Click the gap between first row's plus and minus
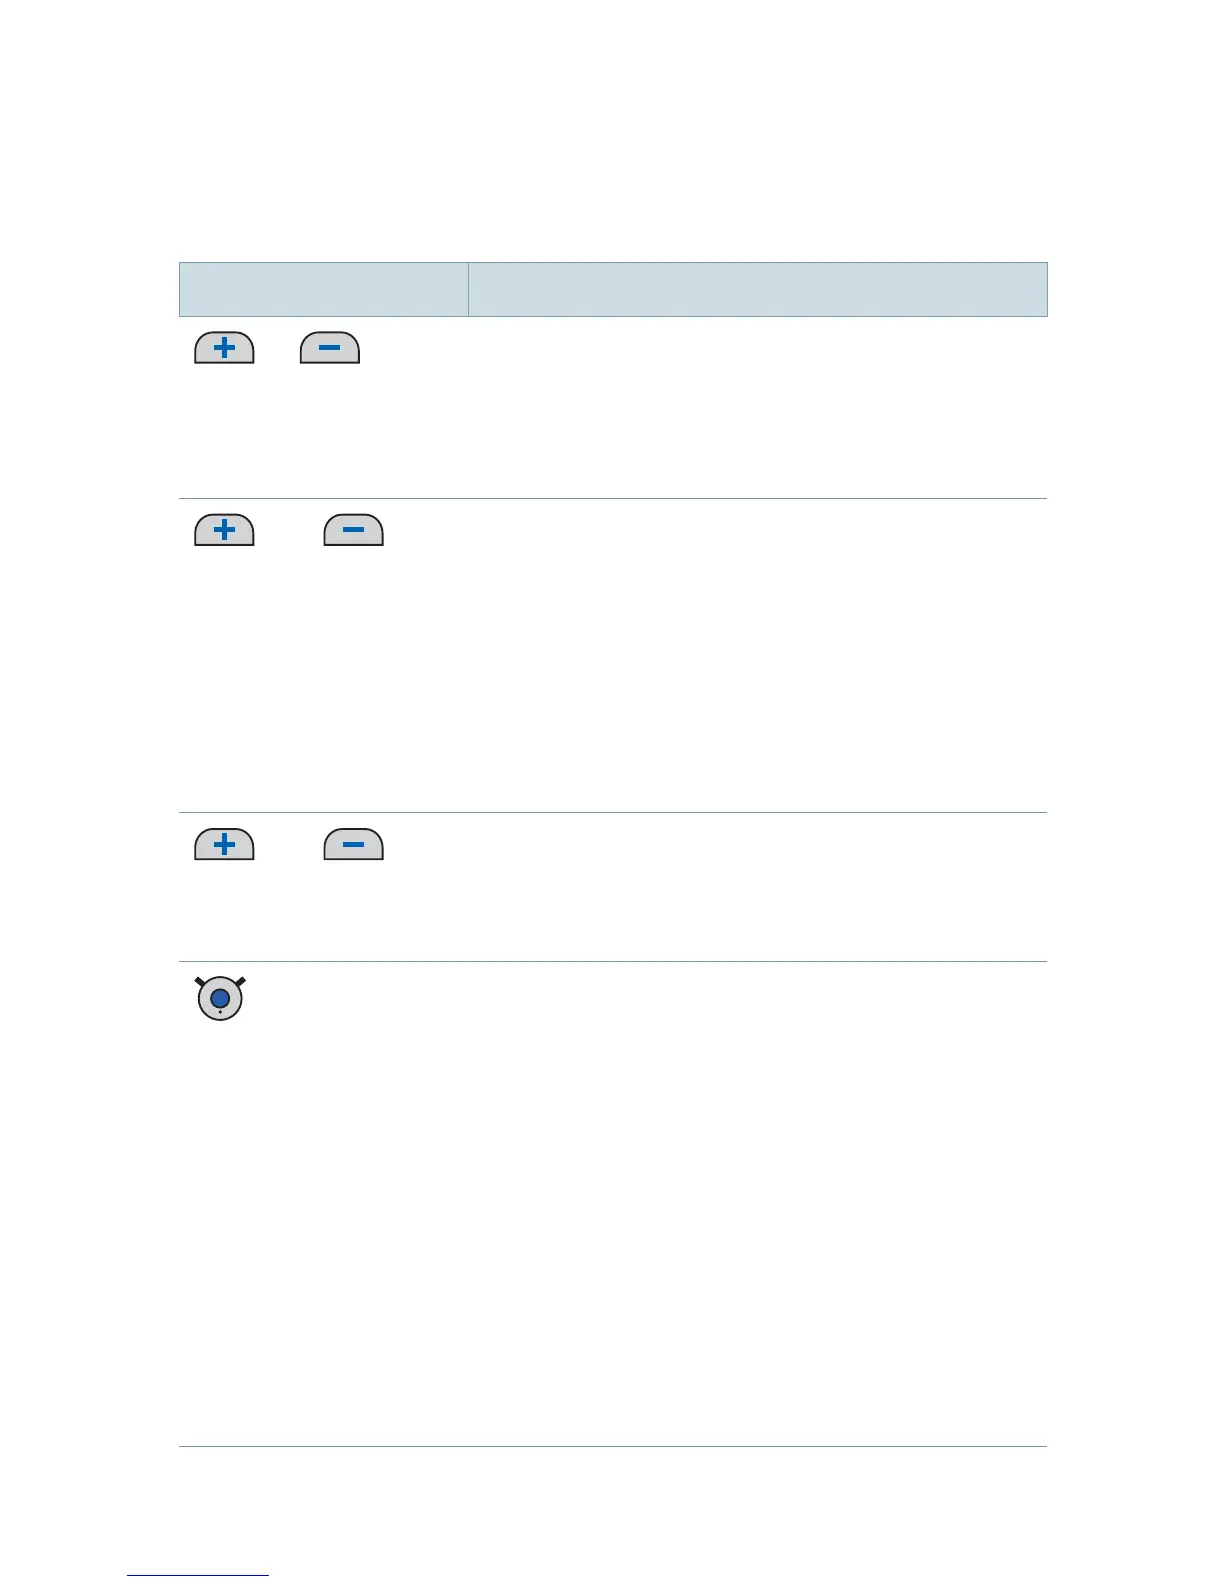 [x=277, y=348]
